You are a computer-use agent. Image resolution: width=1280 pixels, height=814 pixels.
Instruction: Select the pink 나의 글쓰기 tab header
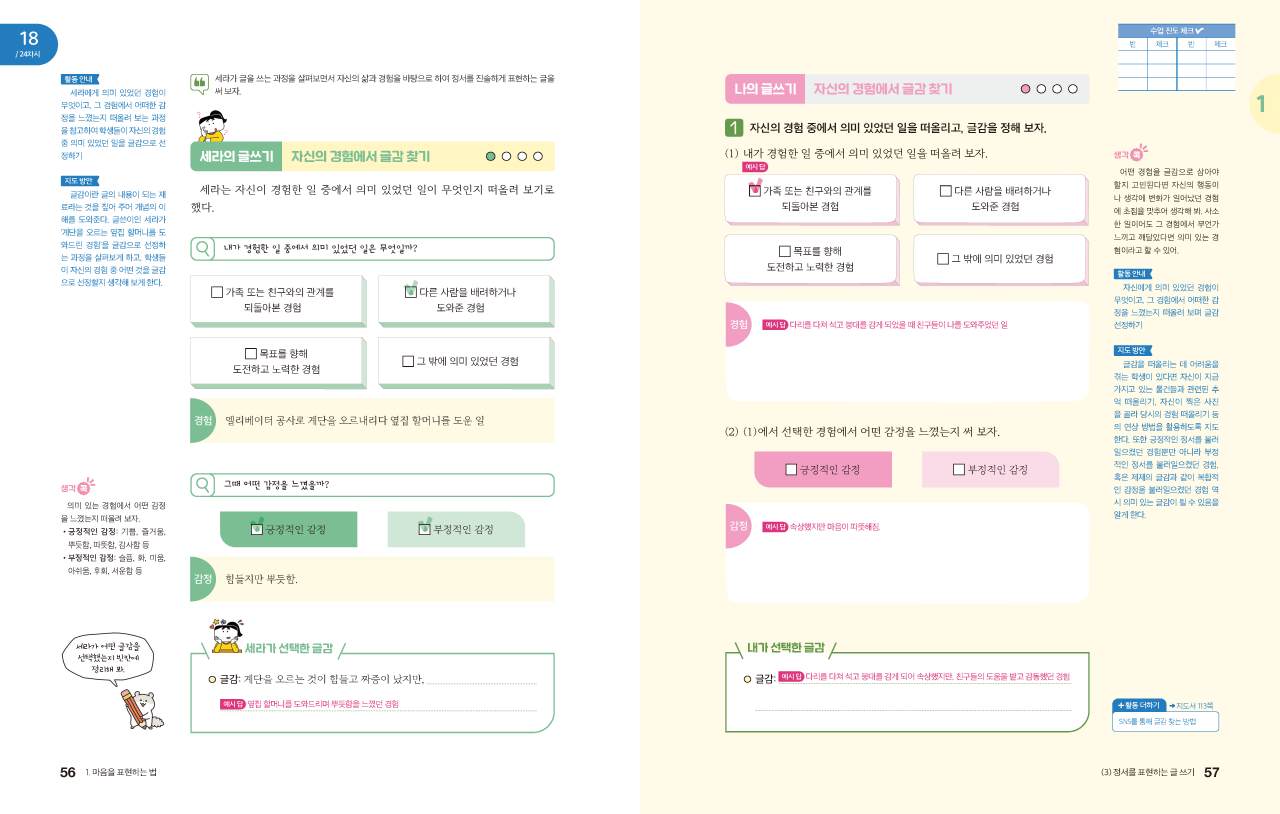[x=765, y=89]
